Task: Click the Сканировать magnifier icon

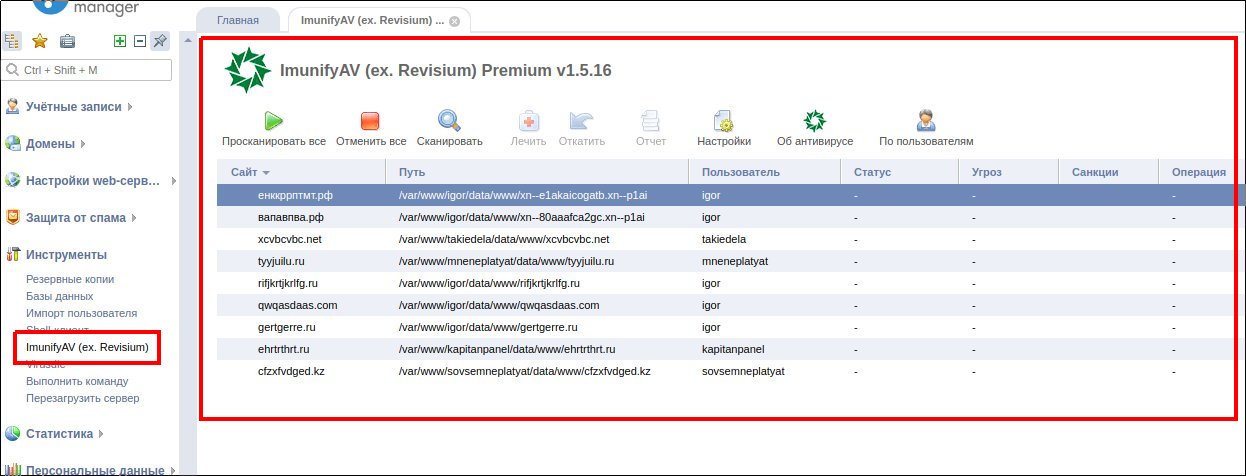Action: 449,121
